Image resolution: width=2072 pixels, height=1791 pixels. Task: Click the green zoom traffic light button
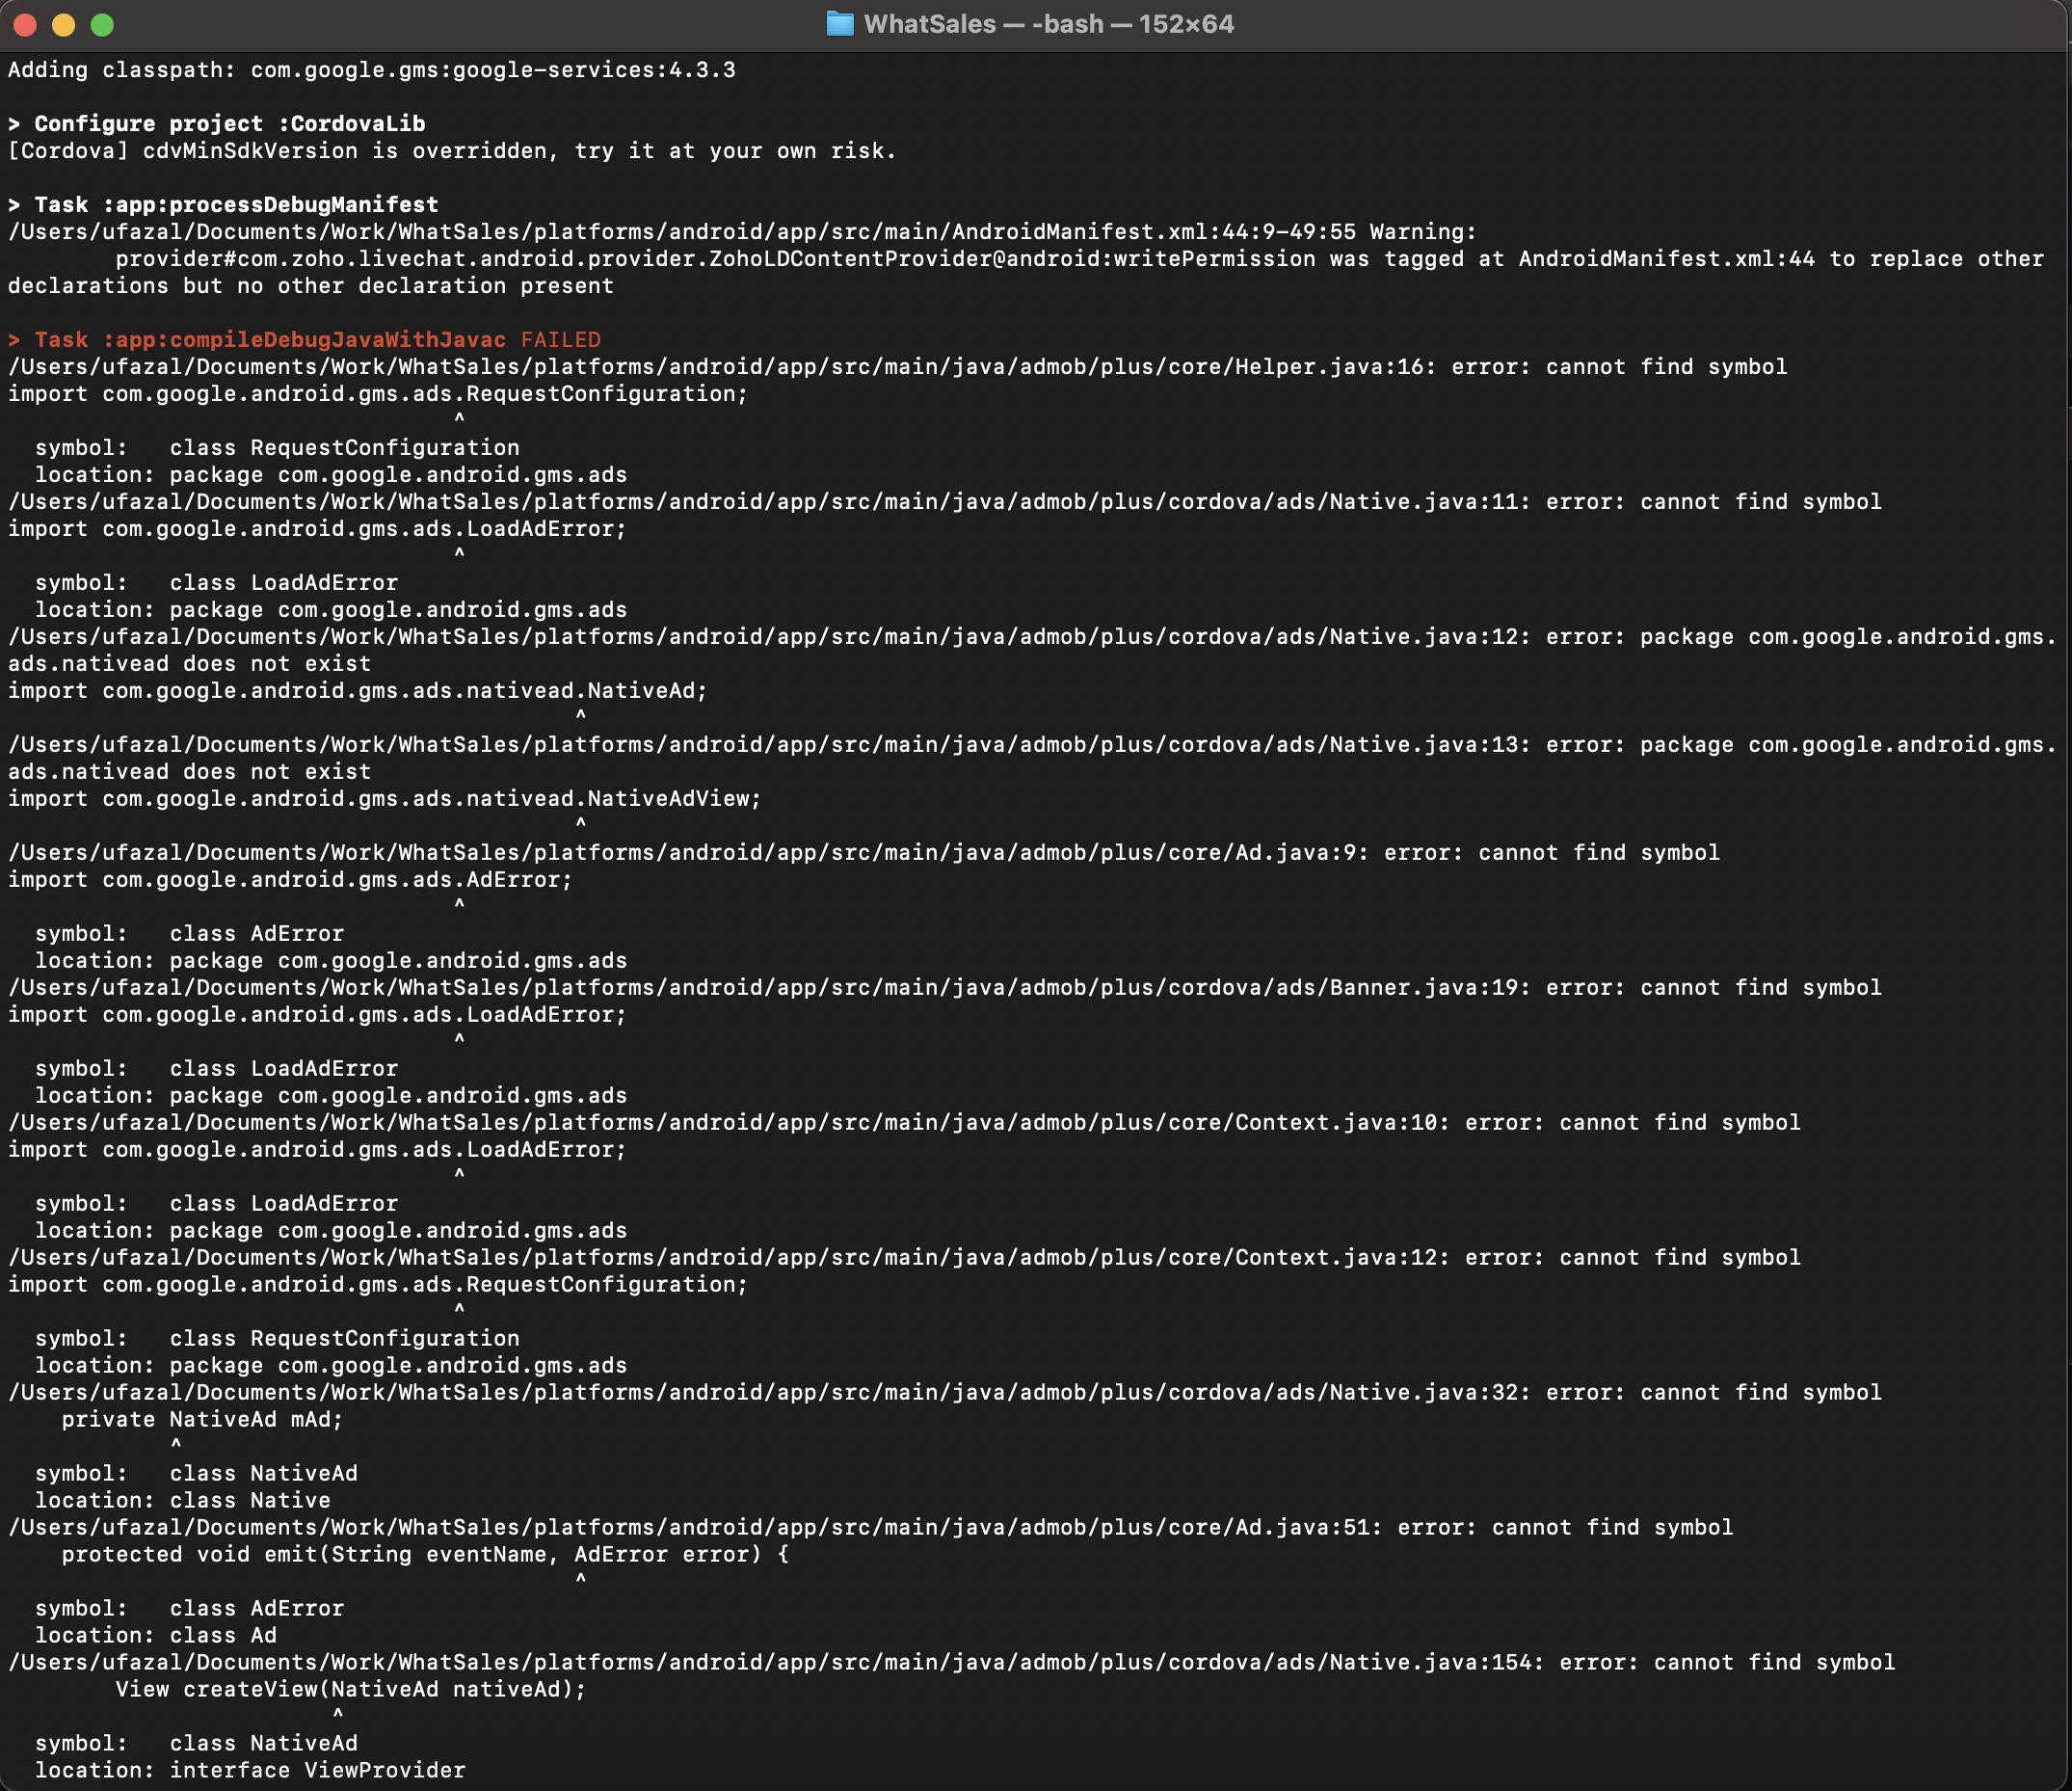tap(101, 23)
